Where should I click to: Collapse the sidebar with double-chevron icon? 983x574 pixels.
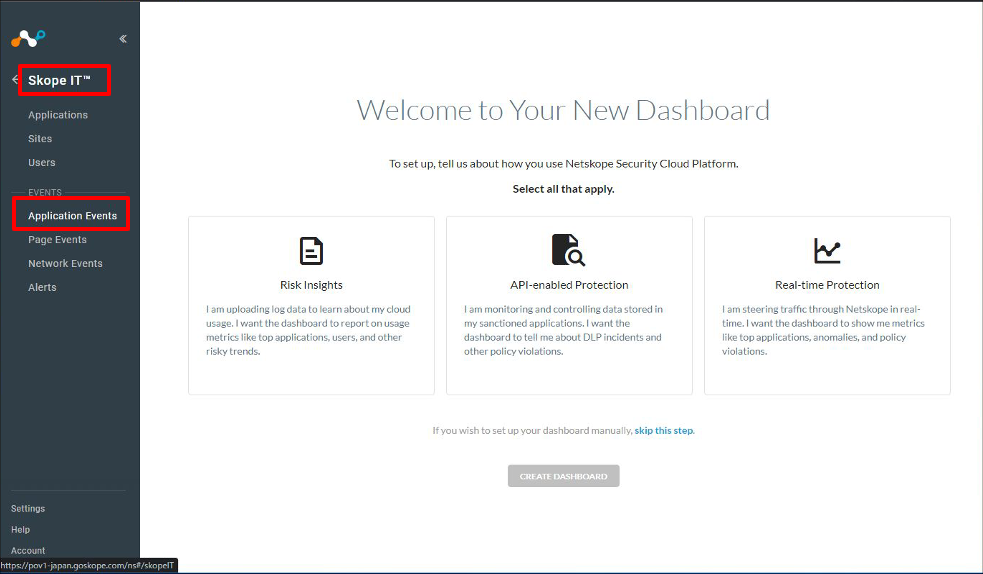point(123,39)
